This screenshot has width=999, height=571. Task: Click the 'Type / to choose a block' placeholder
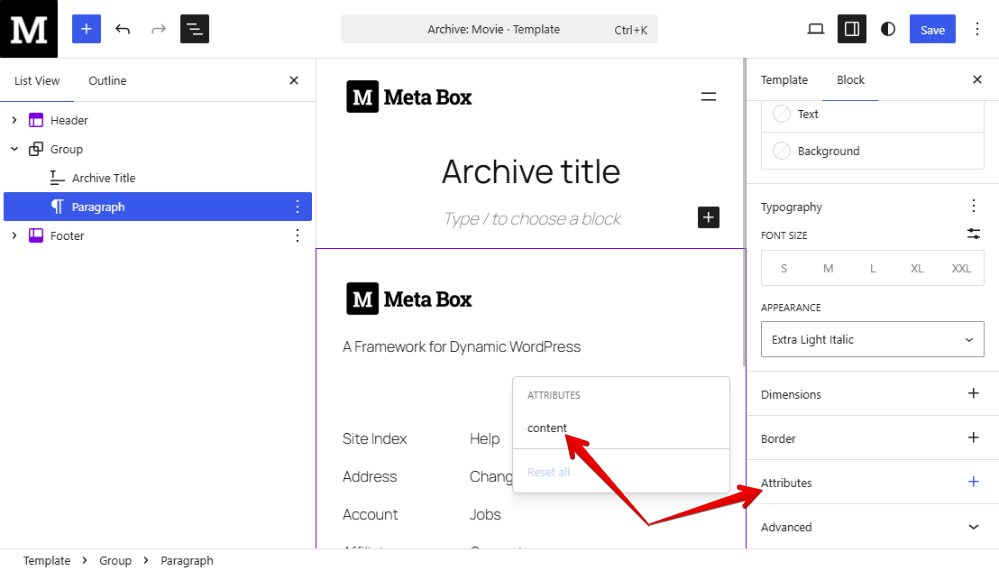point(532,219)
